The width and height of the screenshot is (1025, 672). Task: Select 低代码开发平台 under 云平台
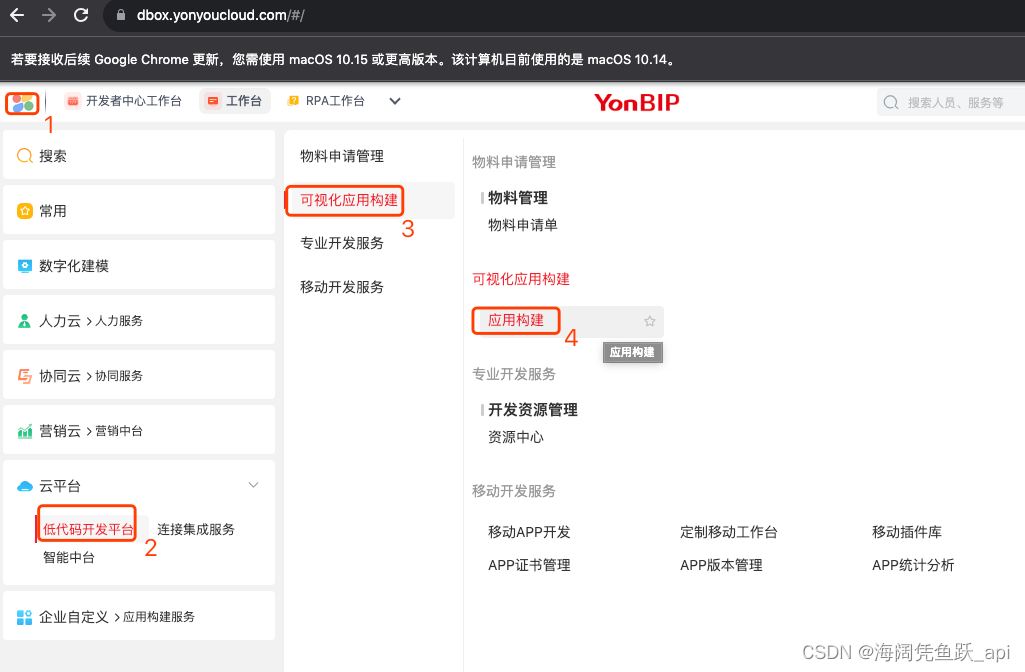[x=88, y=529]
